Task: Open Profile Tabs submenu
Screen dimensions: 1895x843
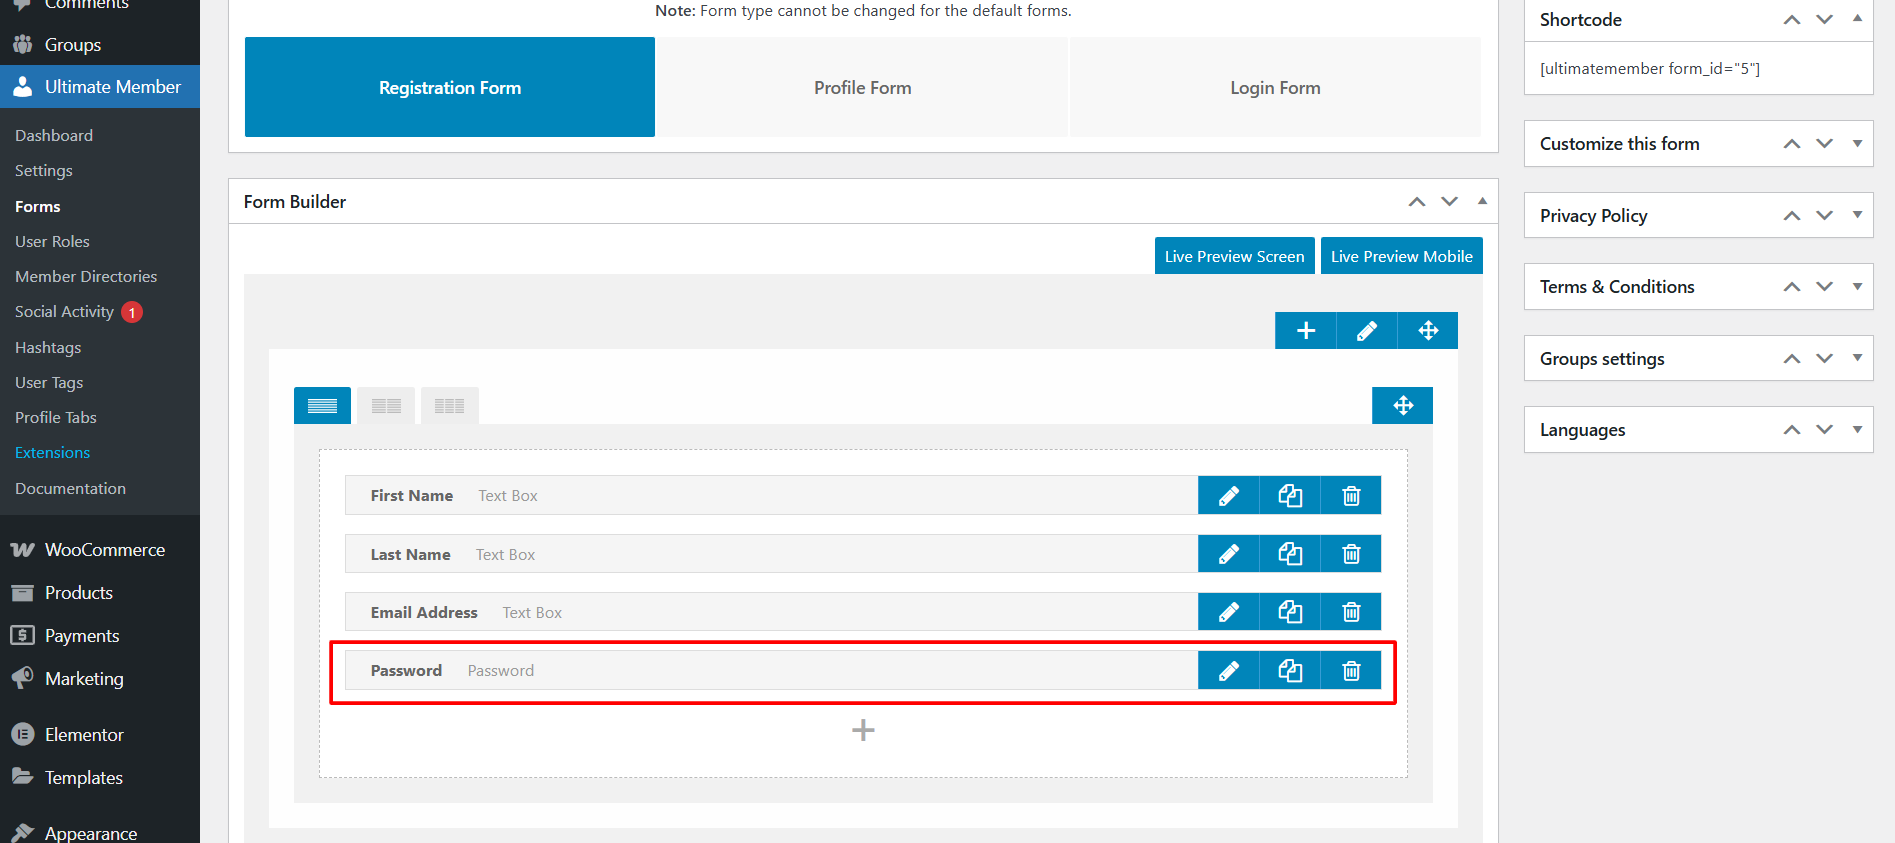Action: coord(56,418)
